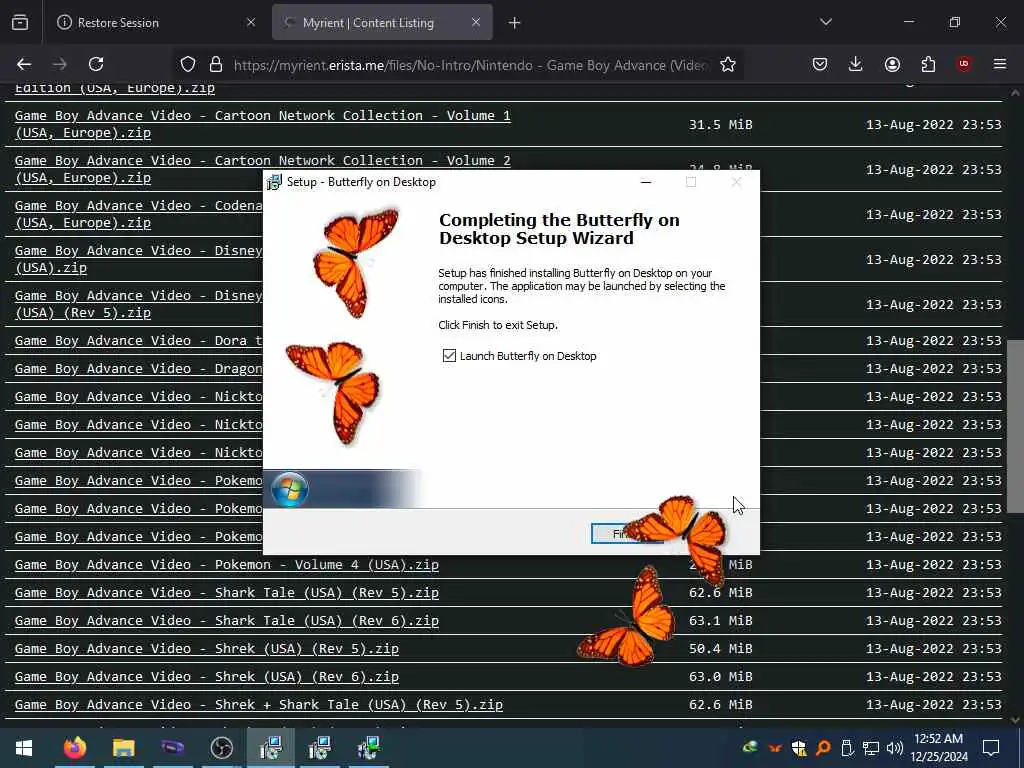
Task: Click the Firefox taskbar icon
Action: click(74, 748)
